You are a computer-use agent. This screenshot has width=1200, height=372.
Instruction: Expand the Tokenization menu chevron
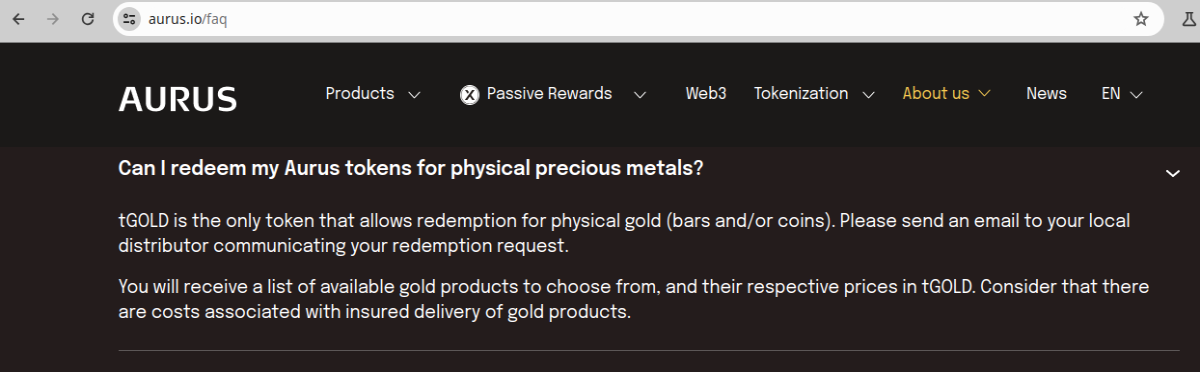[868, 95]
